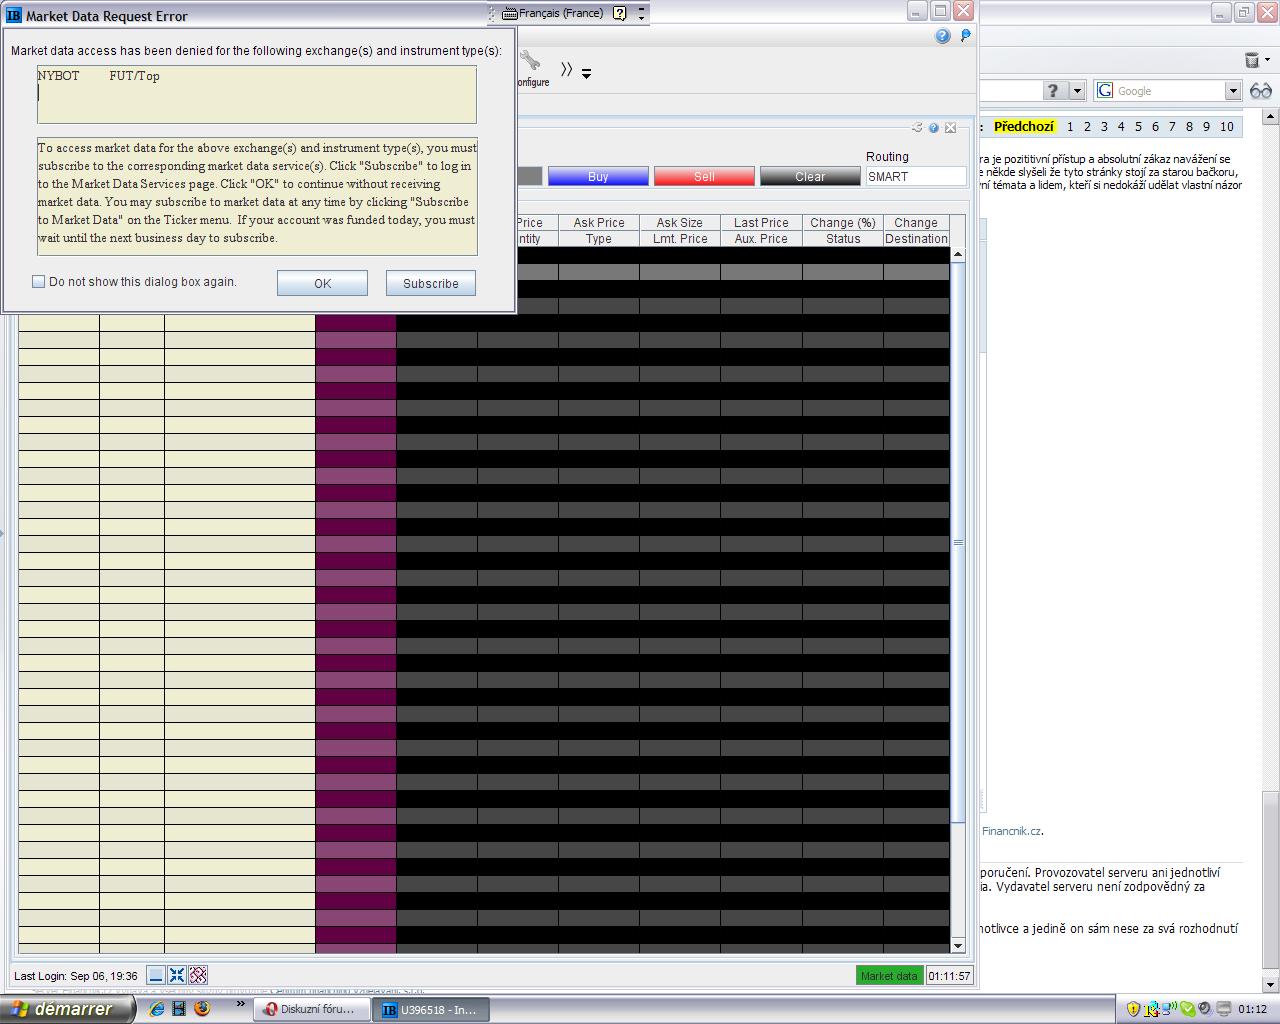Image resolution: width=1280 pixels, height=1024 pixels.
Task: Click the table scrollbar down arrow
Action: click(958, 946)
